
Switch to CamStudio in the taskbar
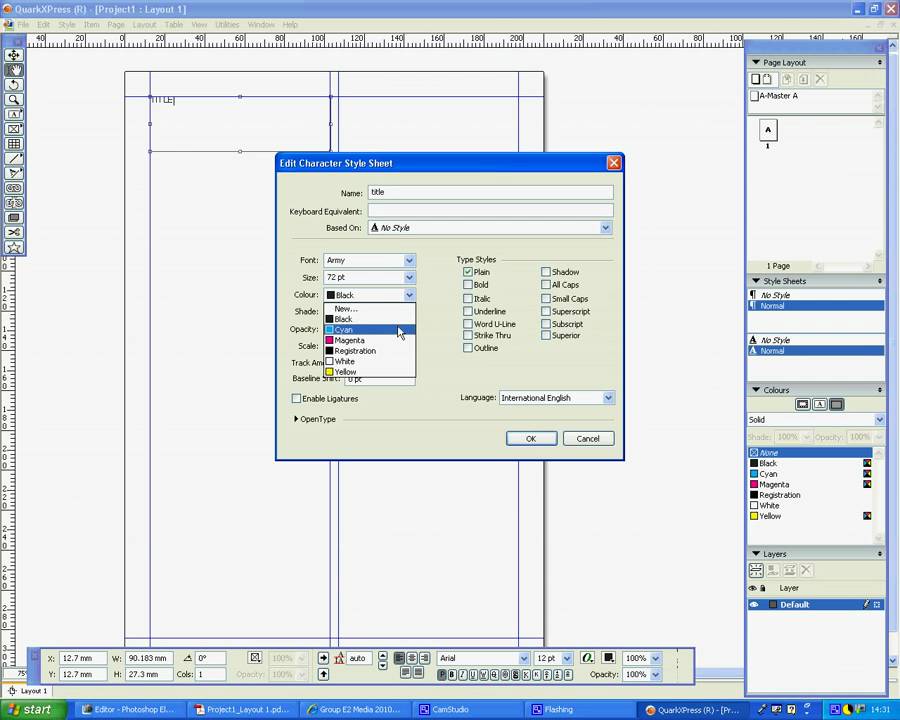pyautogui.click(x=470, y=710)
